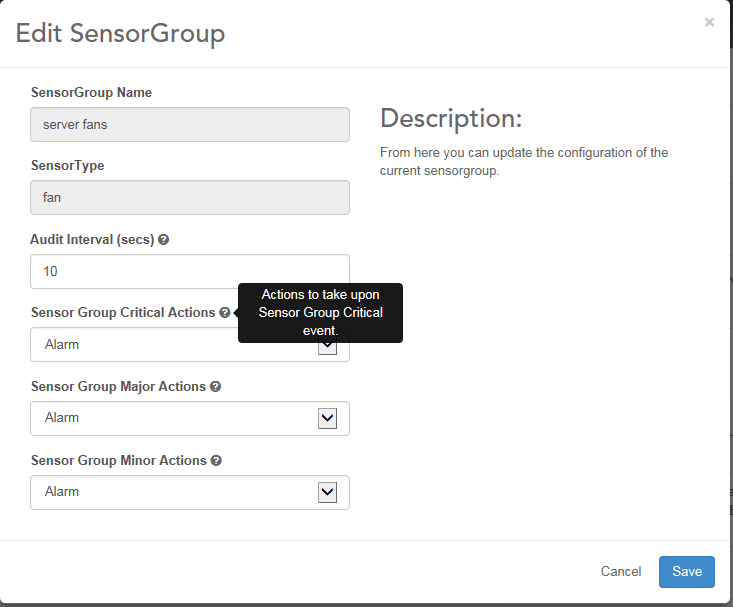Click the Description heading
Viewport: 733px width, 607px height.
coord(451,119)
